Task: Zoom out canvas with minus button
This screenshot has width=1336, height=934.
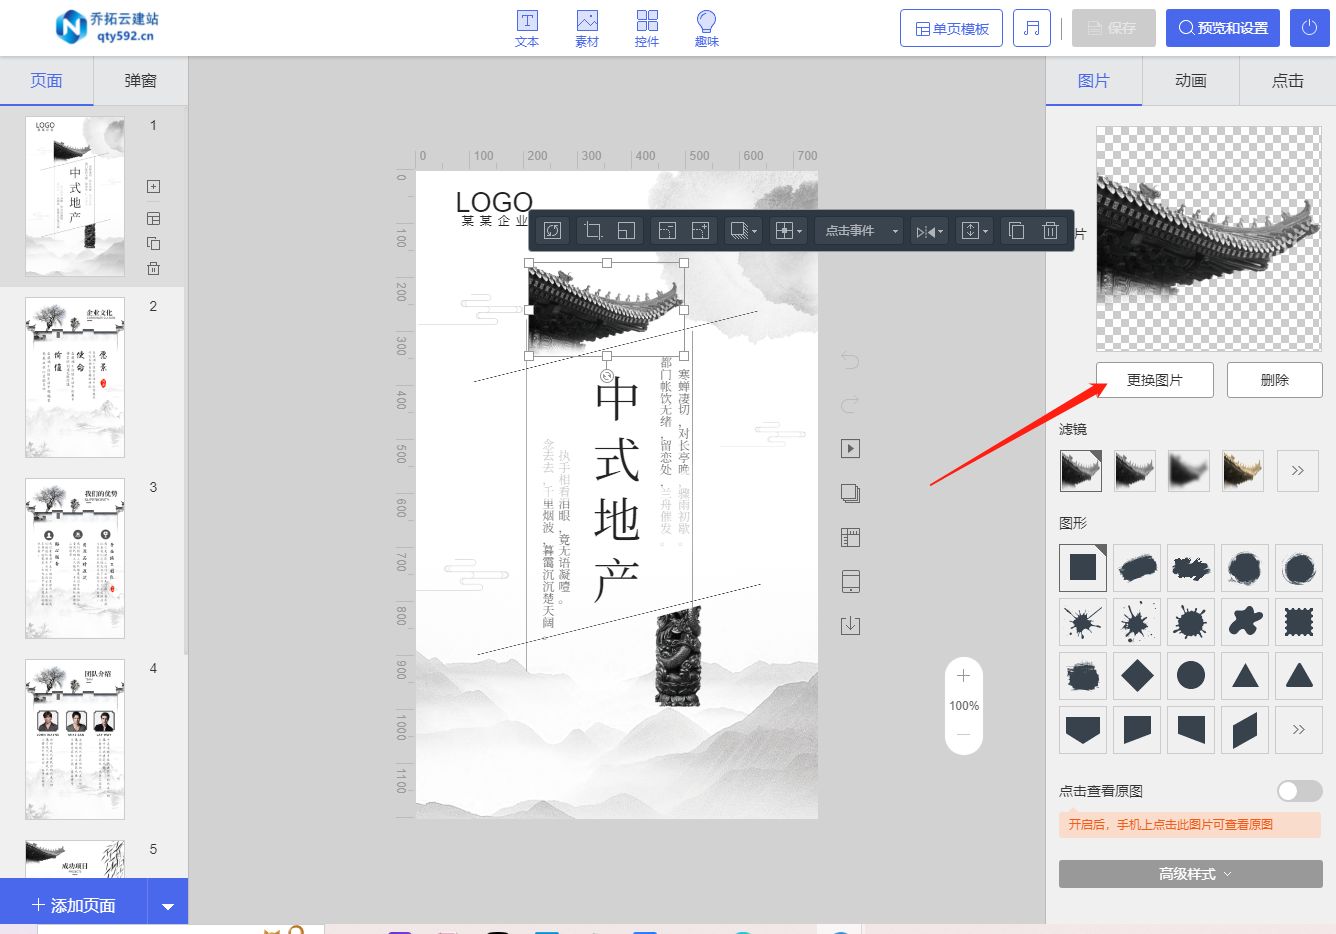Action: pyautogui.click(x=964, y=734)
